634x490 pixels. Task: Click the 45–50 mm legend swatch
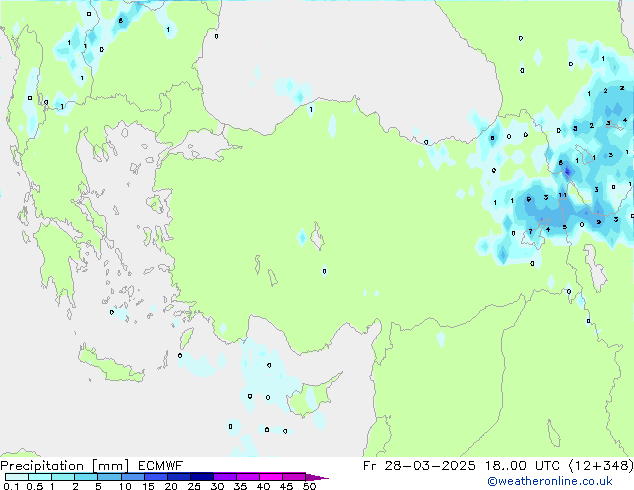pyautogui.click(x=293, y=477)
